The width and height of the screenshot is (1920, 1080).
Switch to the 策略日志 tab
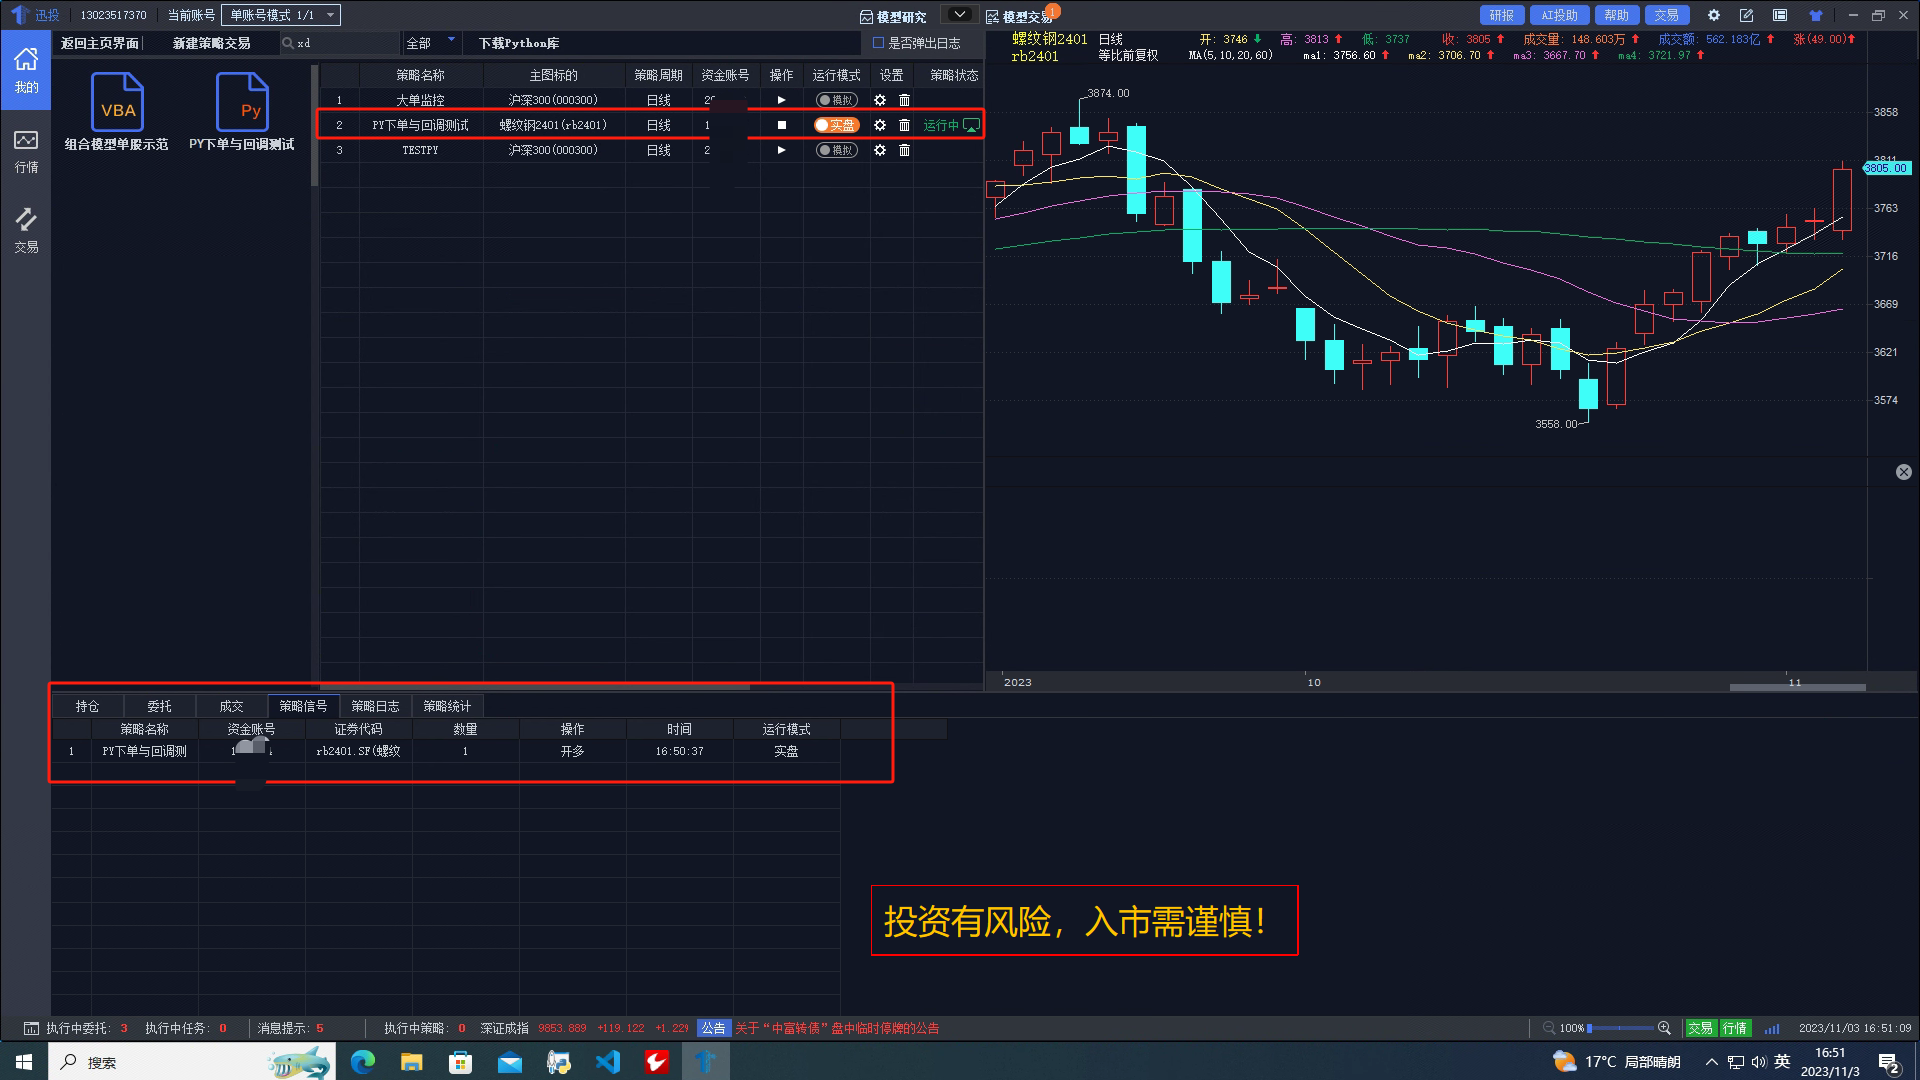point(375,706)
